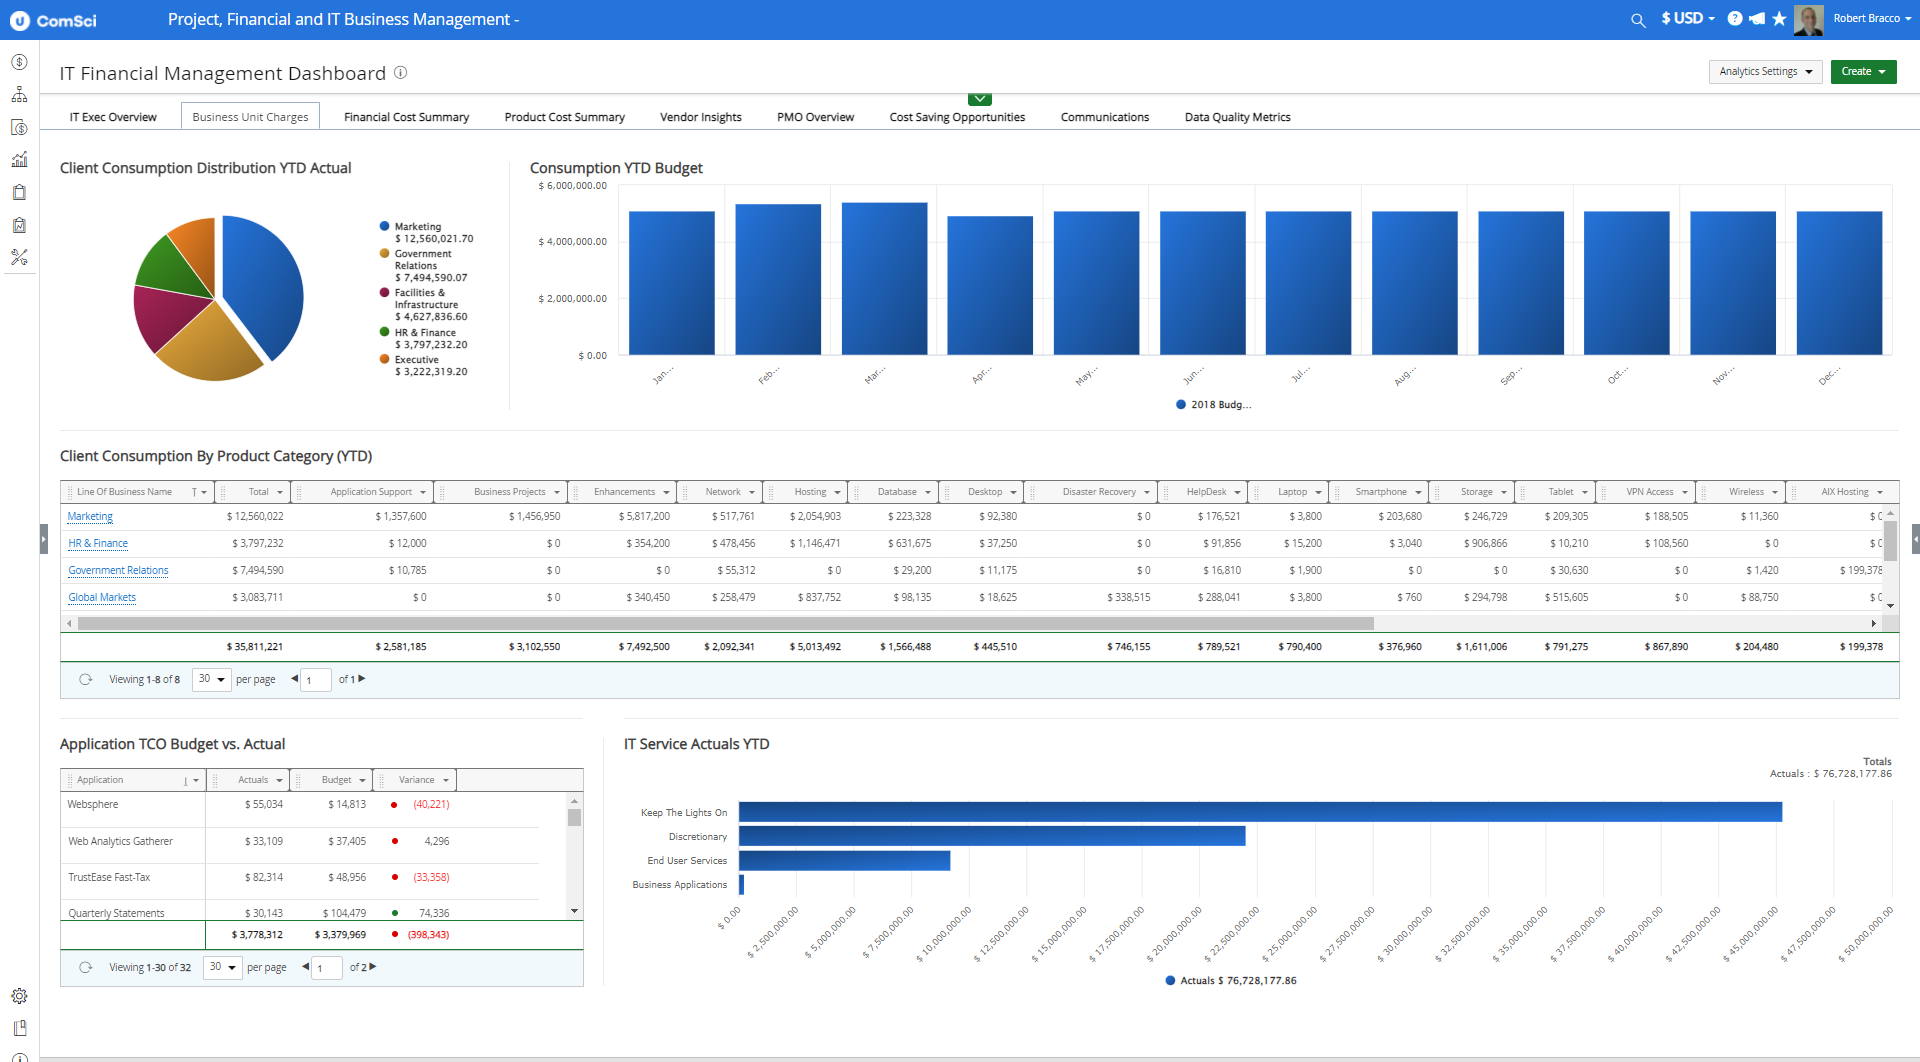Open the Robert Bracco user menu
Screen dimensions: 1920x1062
[x=1871, y=19]
